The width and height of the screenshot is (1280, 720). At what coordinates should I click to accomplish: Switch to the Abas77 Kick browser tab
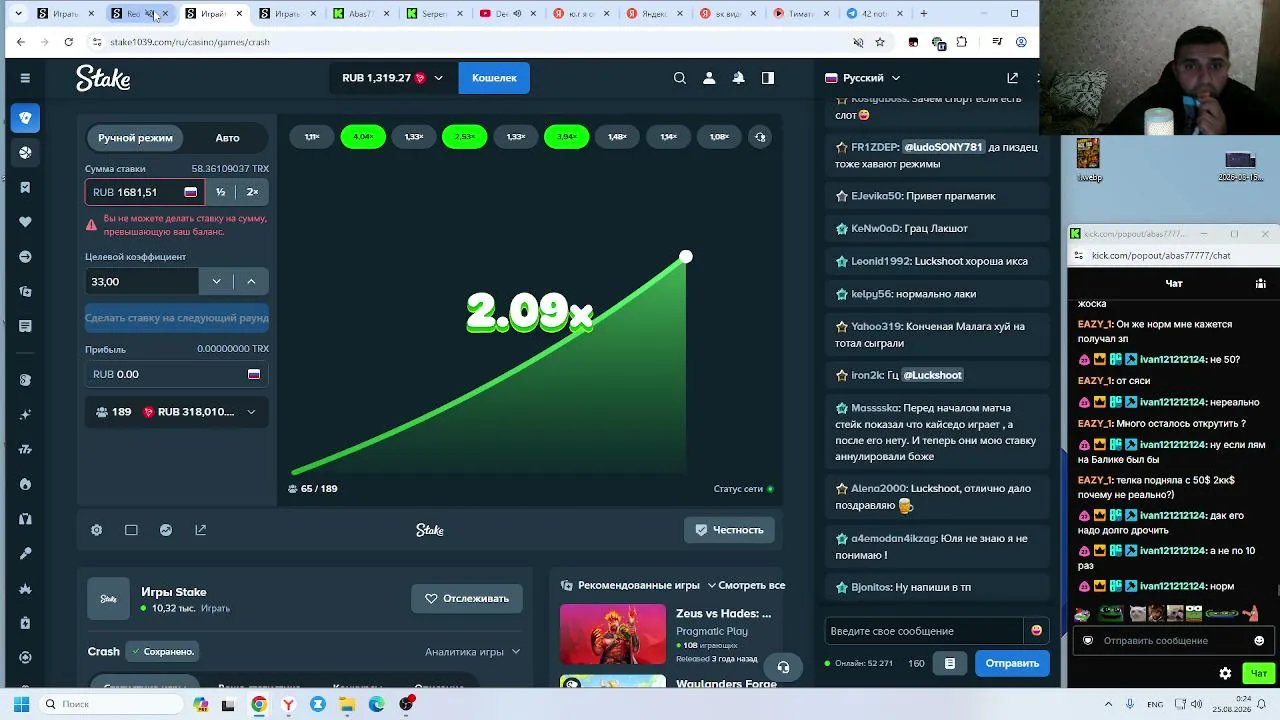[x=363, y=14]
